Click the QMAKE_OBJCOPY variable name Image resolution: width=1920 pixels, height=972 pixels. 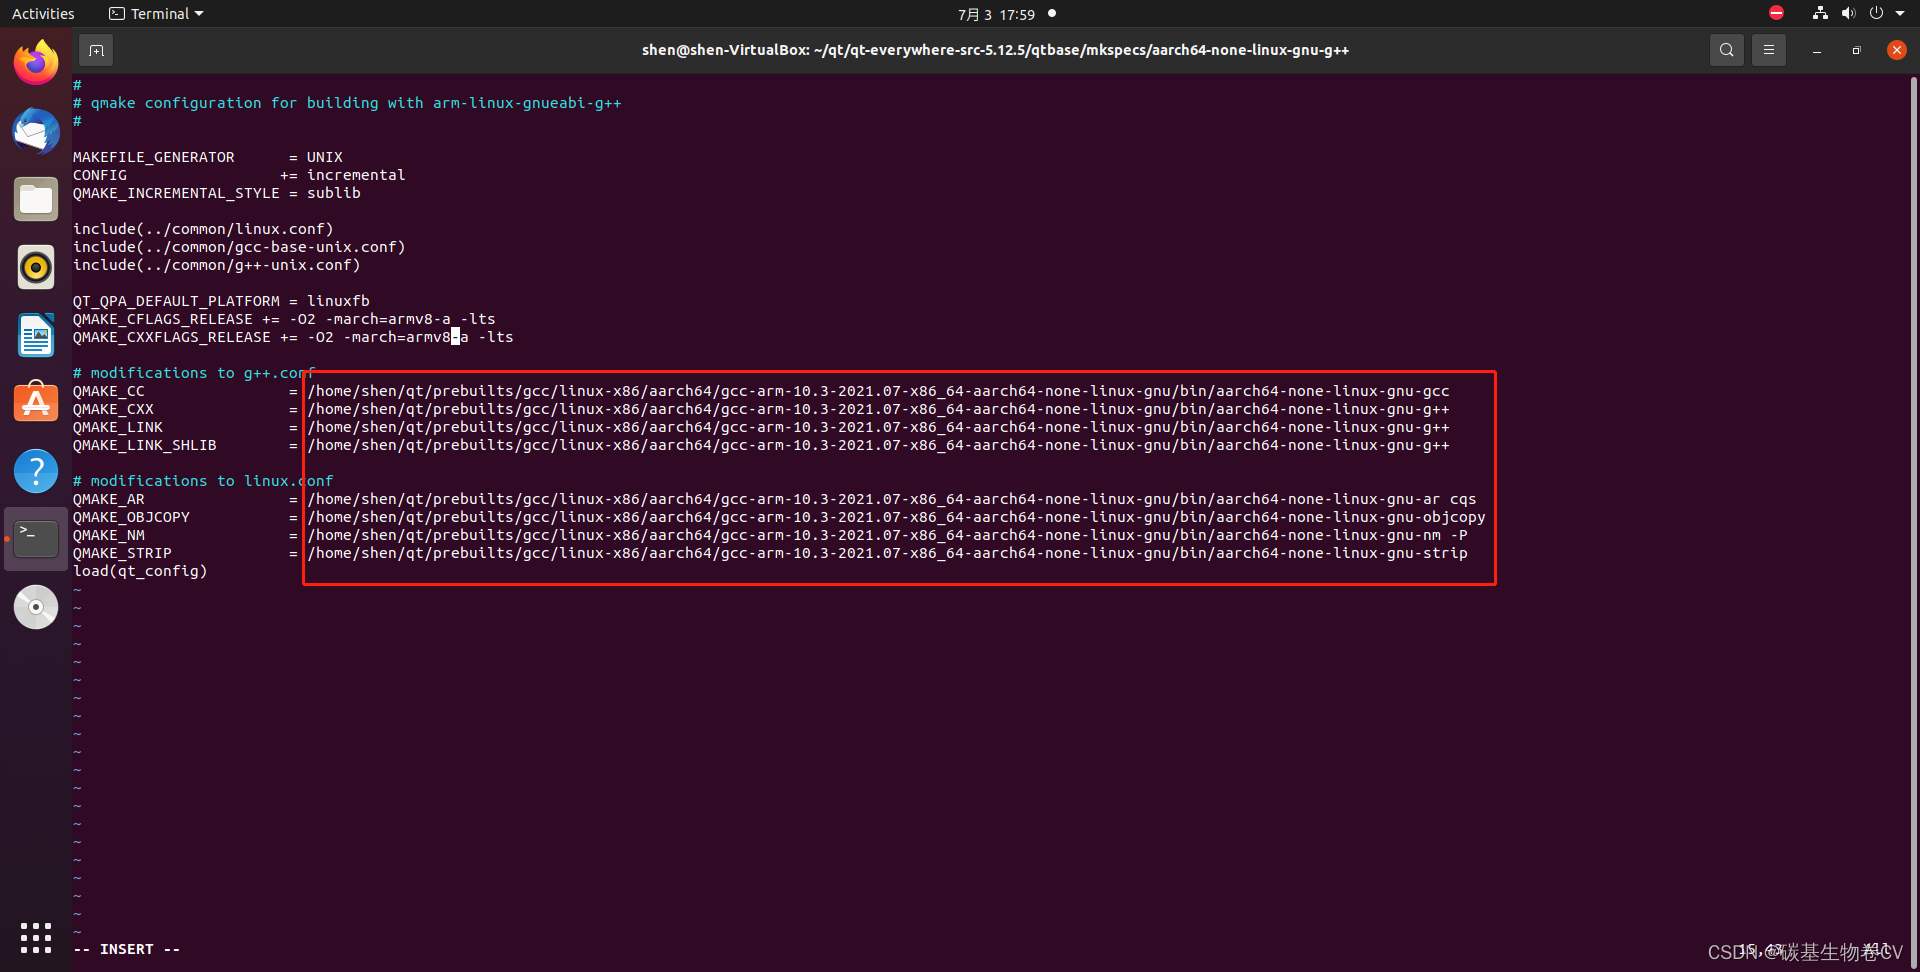tap(131, 517)
